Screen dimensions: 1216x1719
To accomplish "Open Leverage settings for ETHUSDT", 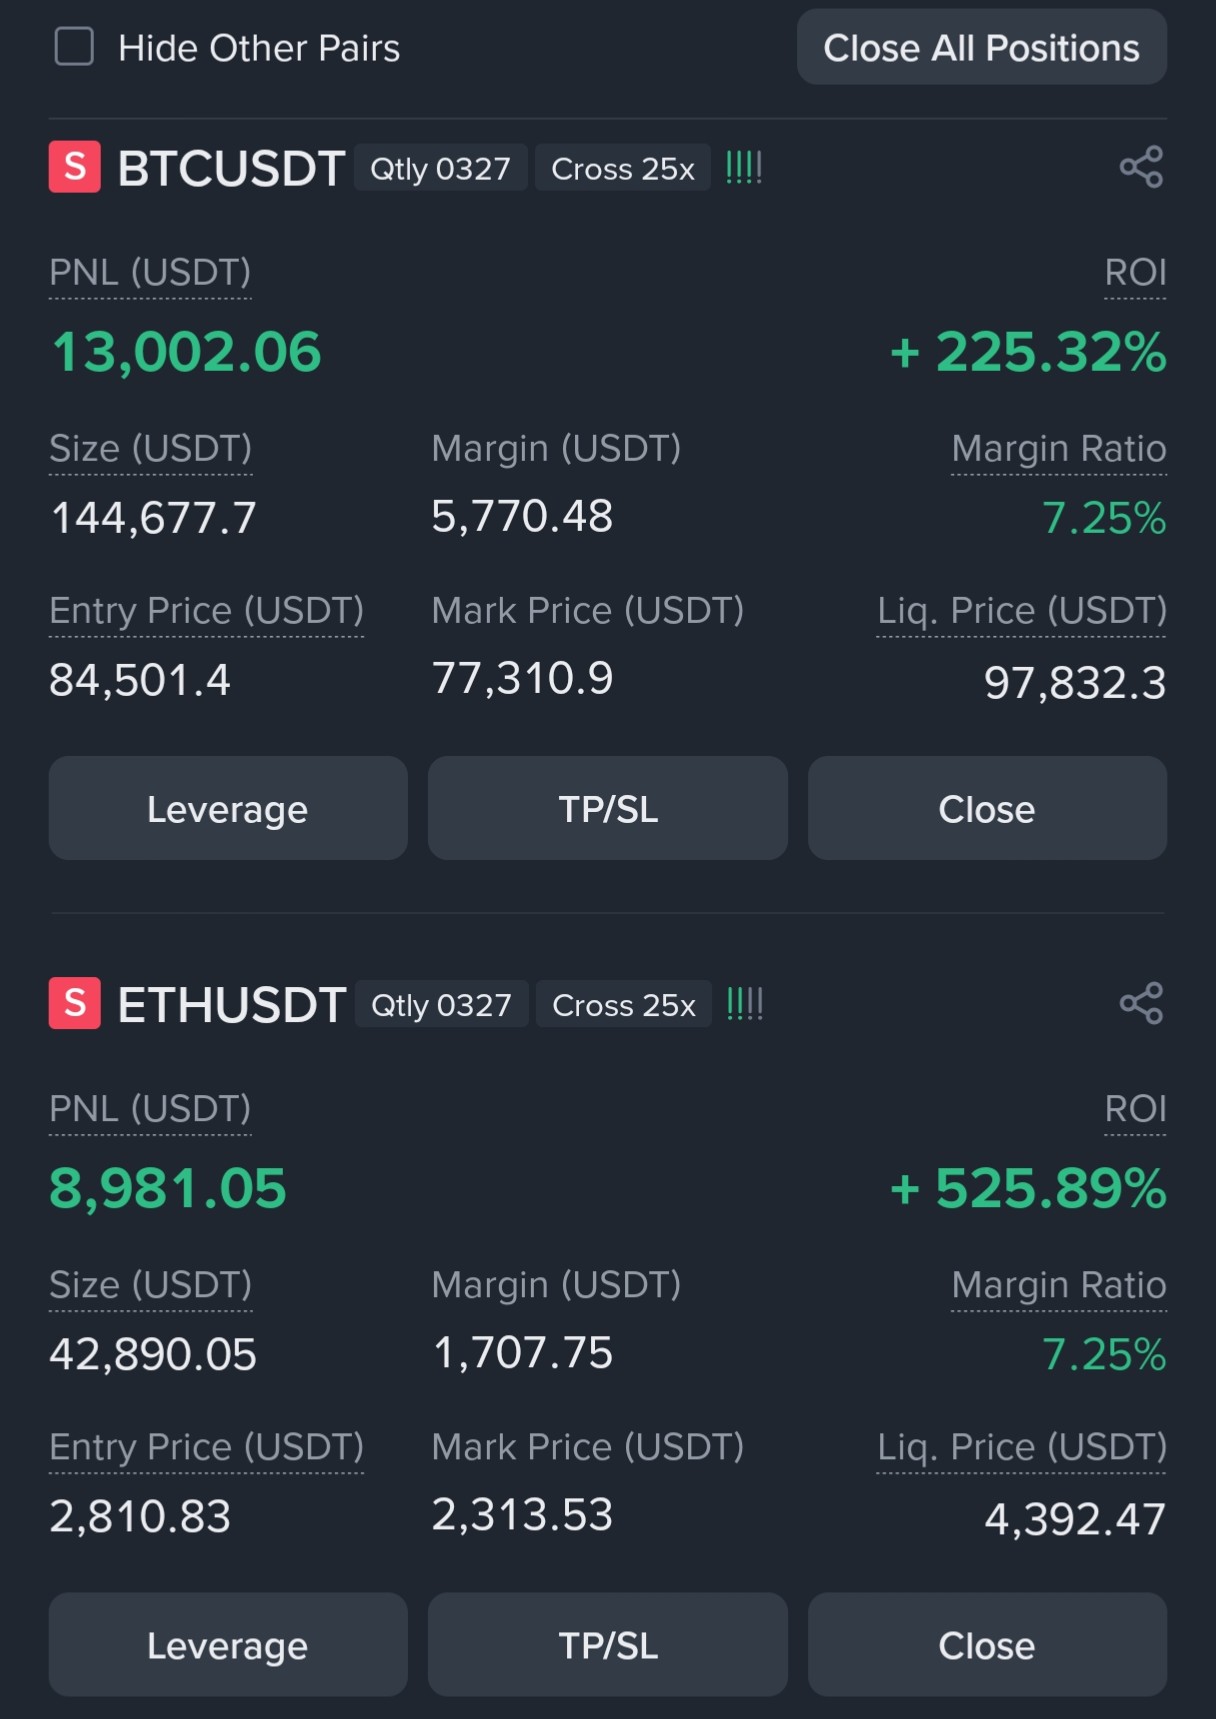I will pyautogui.click(x=228, y=1645).
